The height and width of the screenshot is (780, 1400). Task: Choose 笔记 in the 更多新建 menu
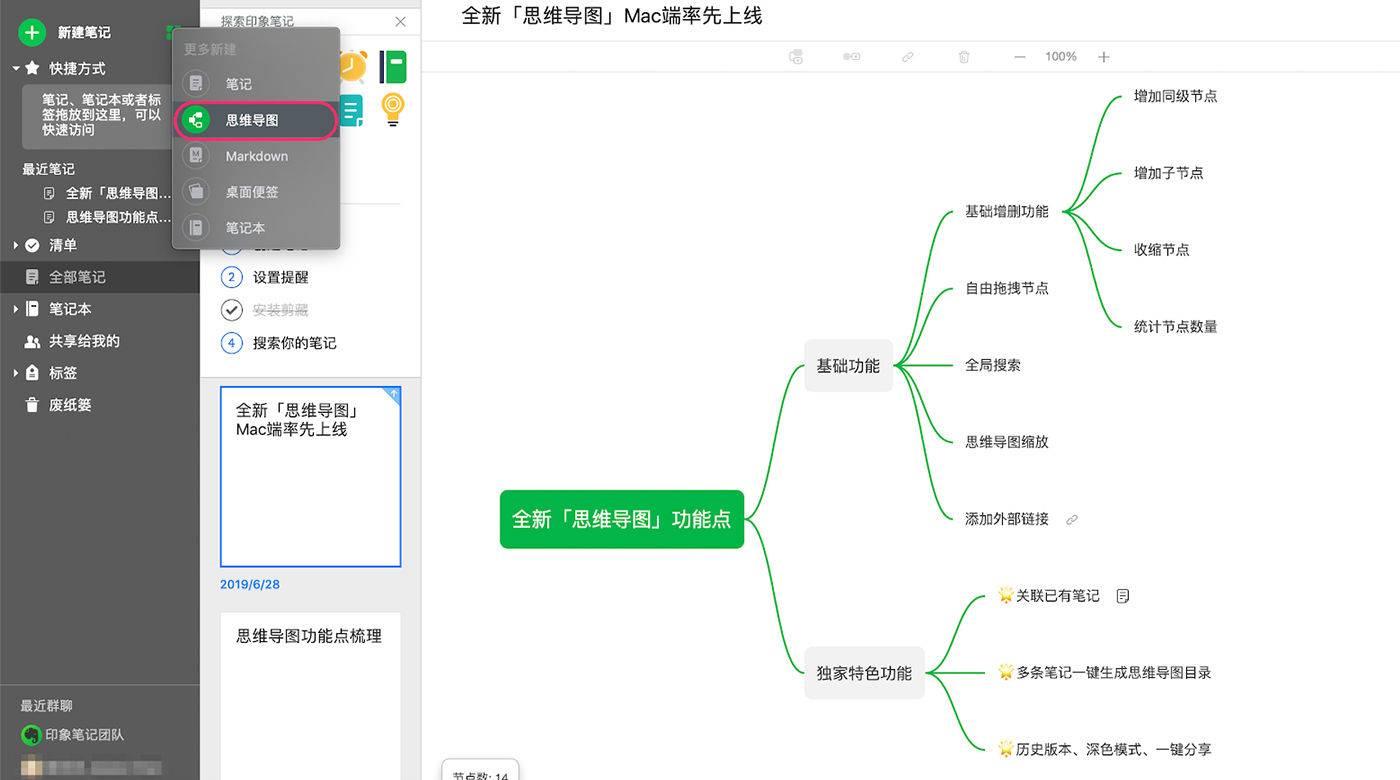point(256,84)
